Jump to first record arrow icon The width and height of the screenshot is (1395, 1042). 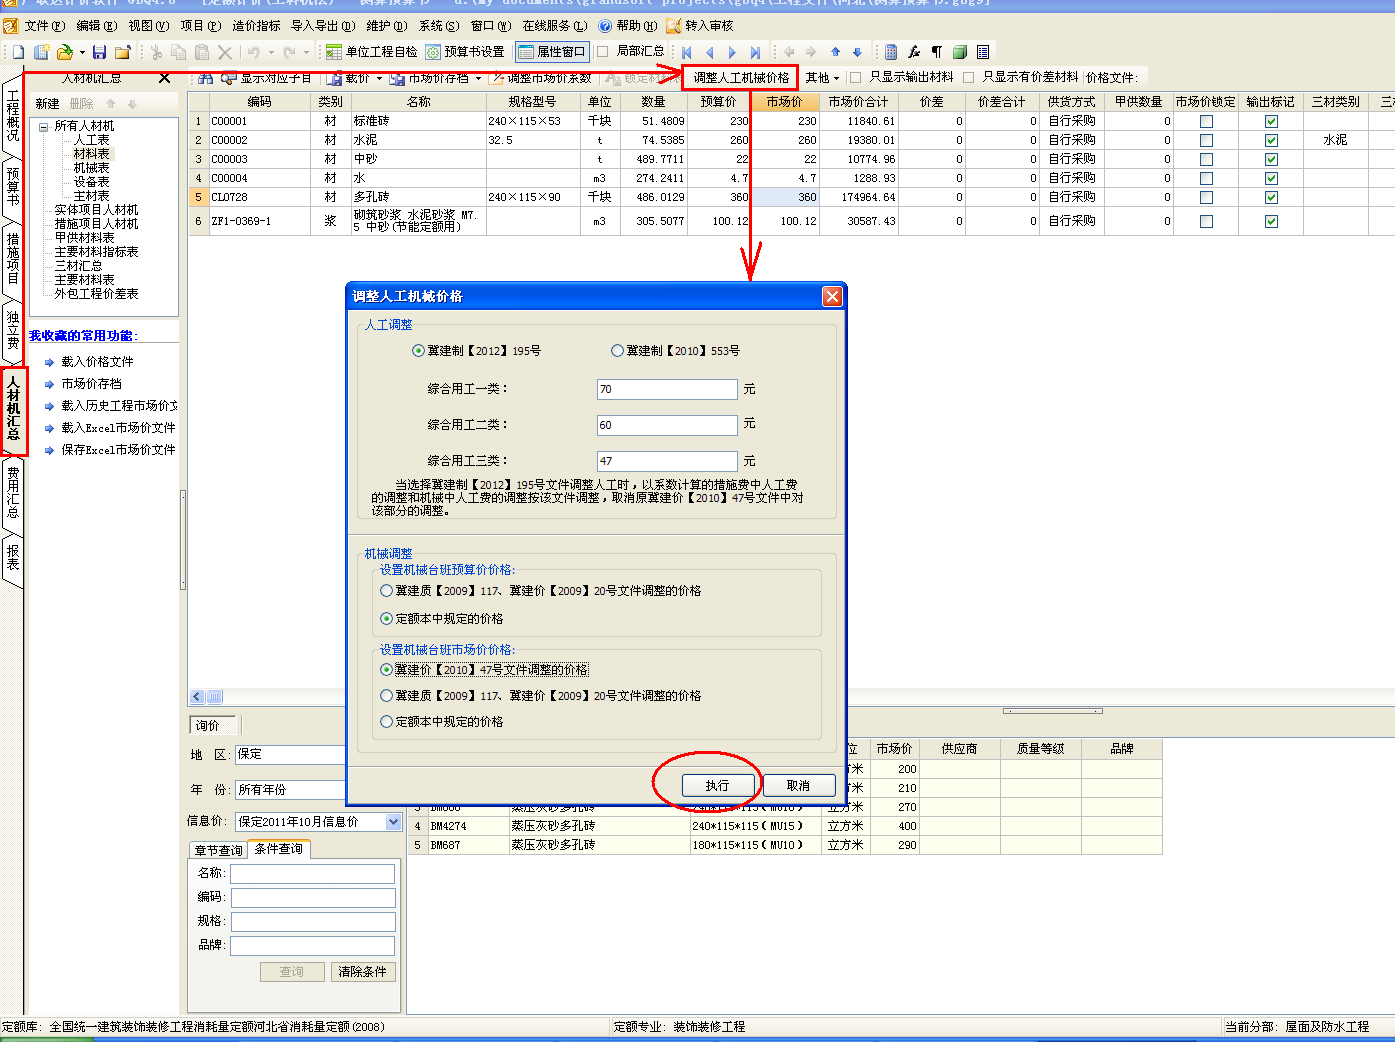coord(687,52)
